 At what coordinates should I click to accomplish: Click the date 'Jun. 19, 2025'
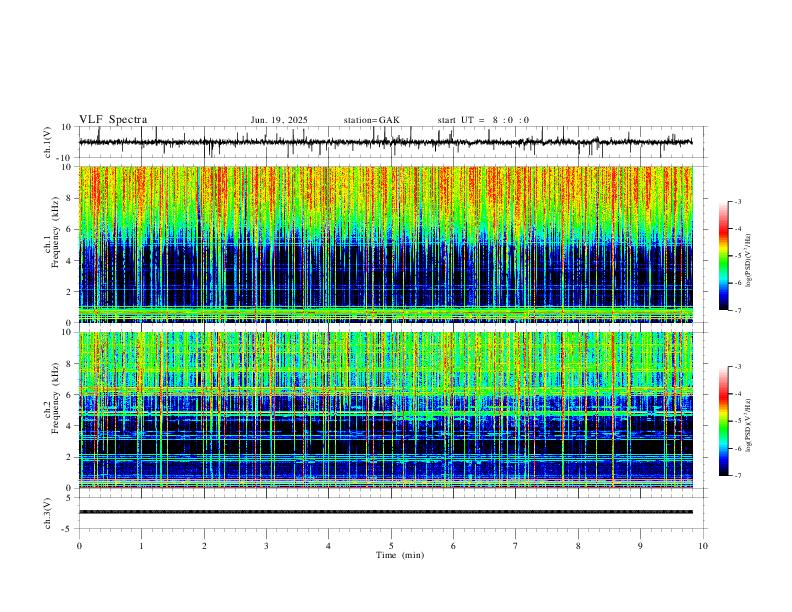click(279, 120)
